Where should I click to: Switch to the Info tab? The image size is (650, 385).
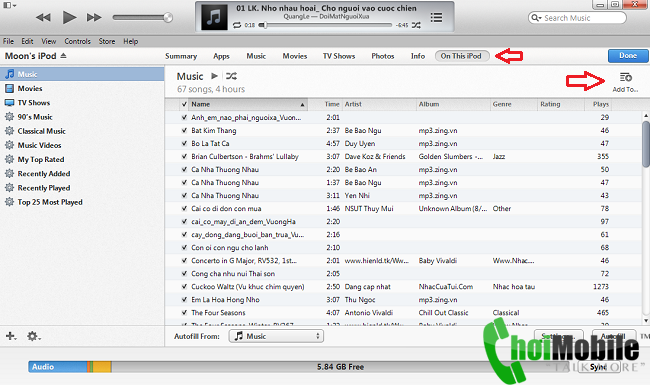[418, 56]
